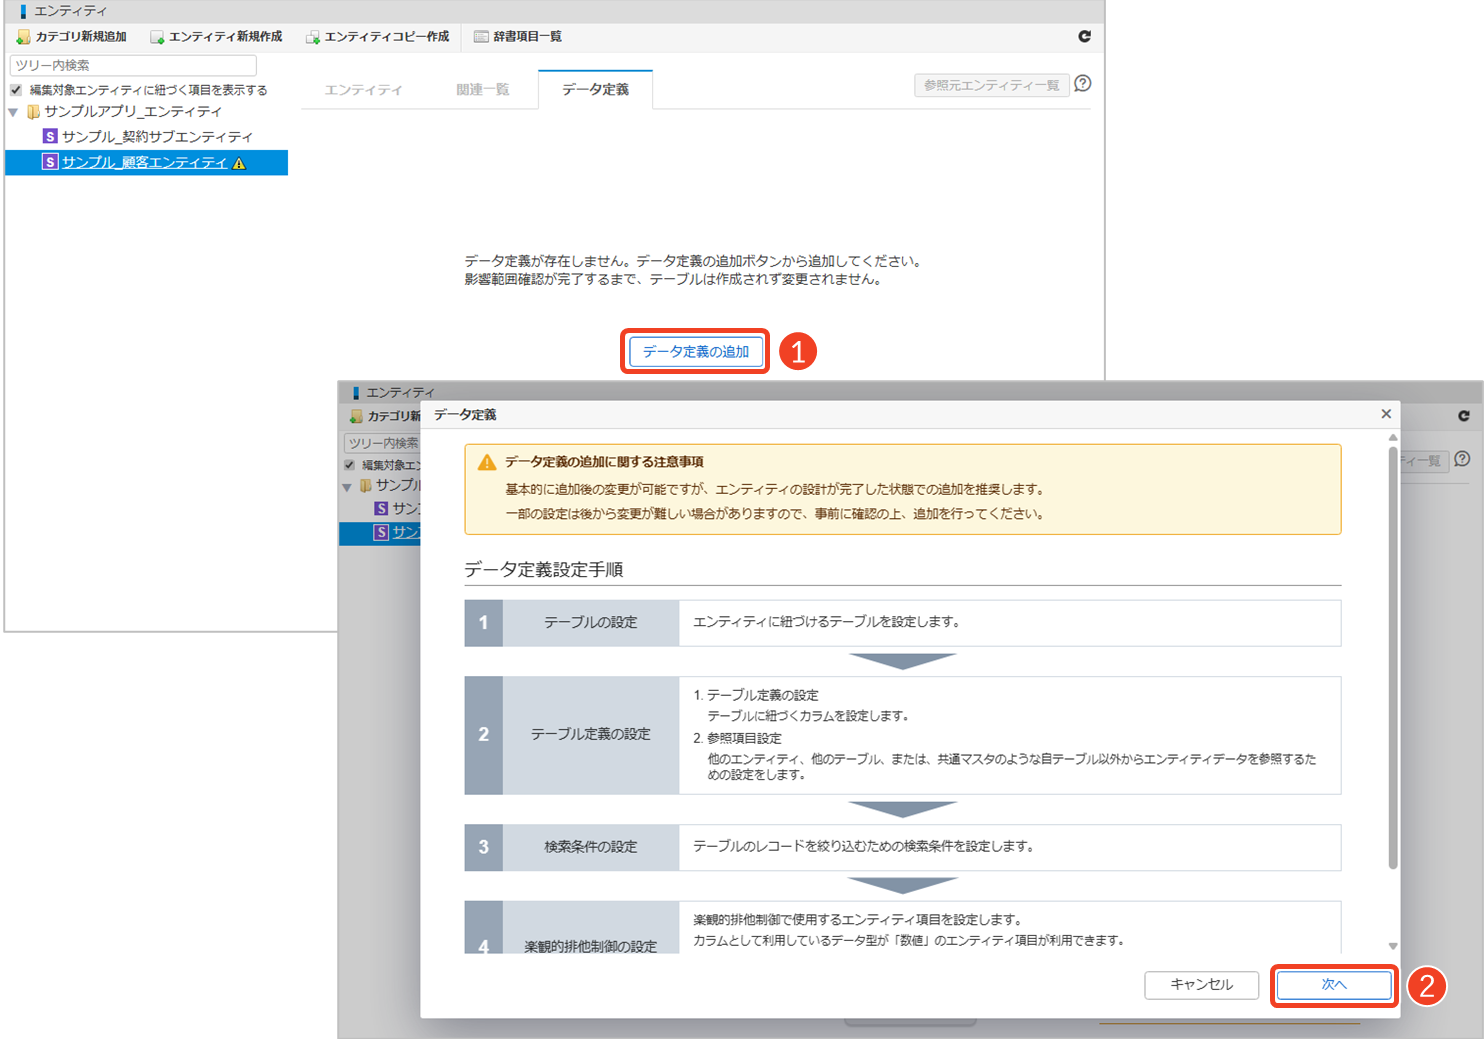Collapse the サンプルアプリ_エンティティ tree node

click(x=13, y=112)
